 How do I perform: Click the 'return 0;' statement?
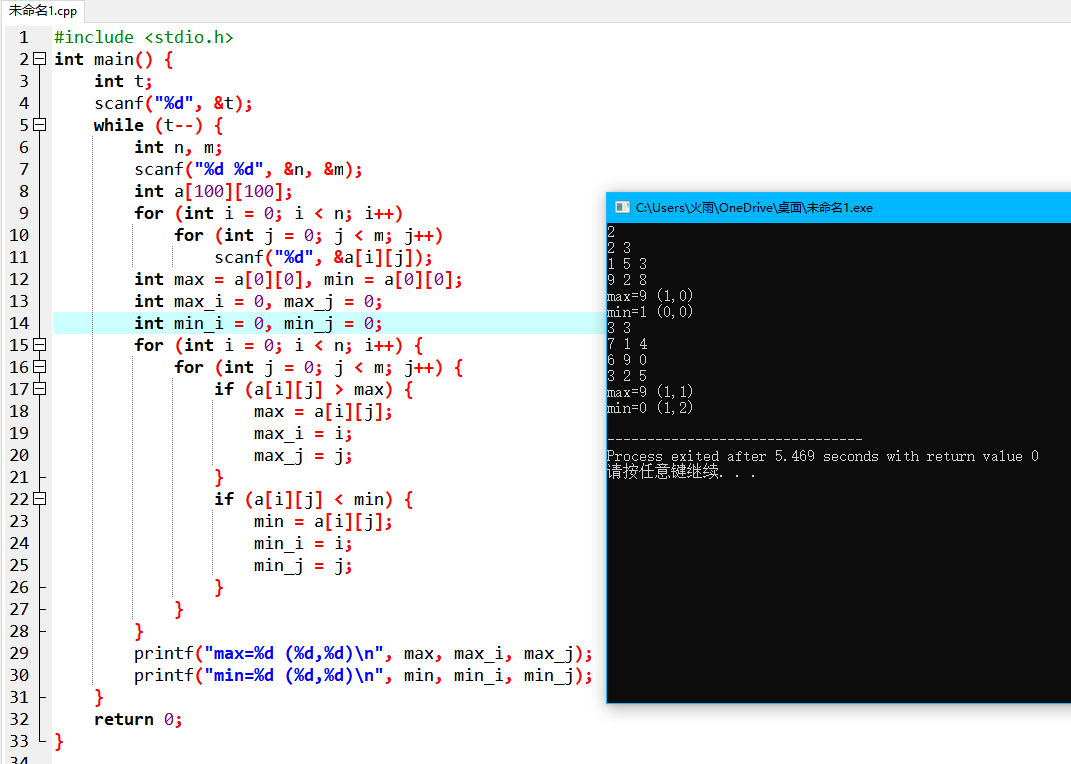(138, 719)
